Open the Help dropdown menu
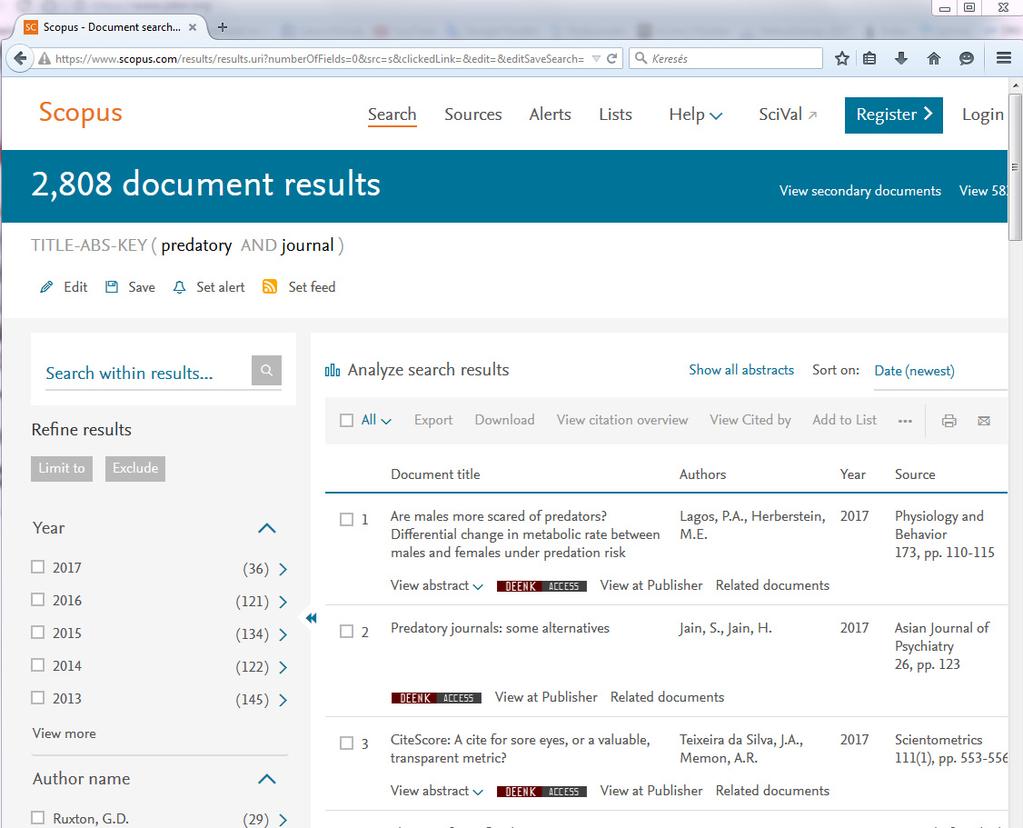The width and height of the screenshot is (1023, 828). (x=695, y=115)
